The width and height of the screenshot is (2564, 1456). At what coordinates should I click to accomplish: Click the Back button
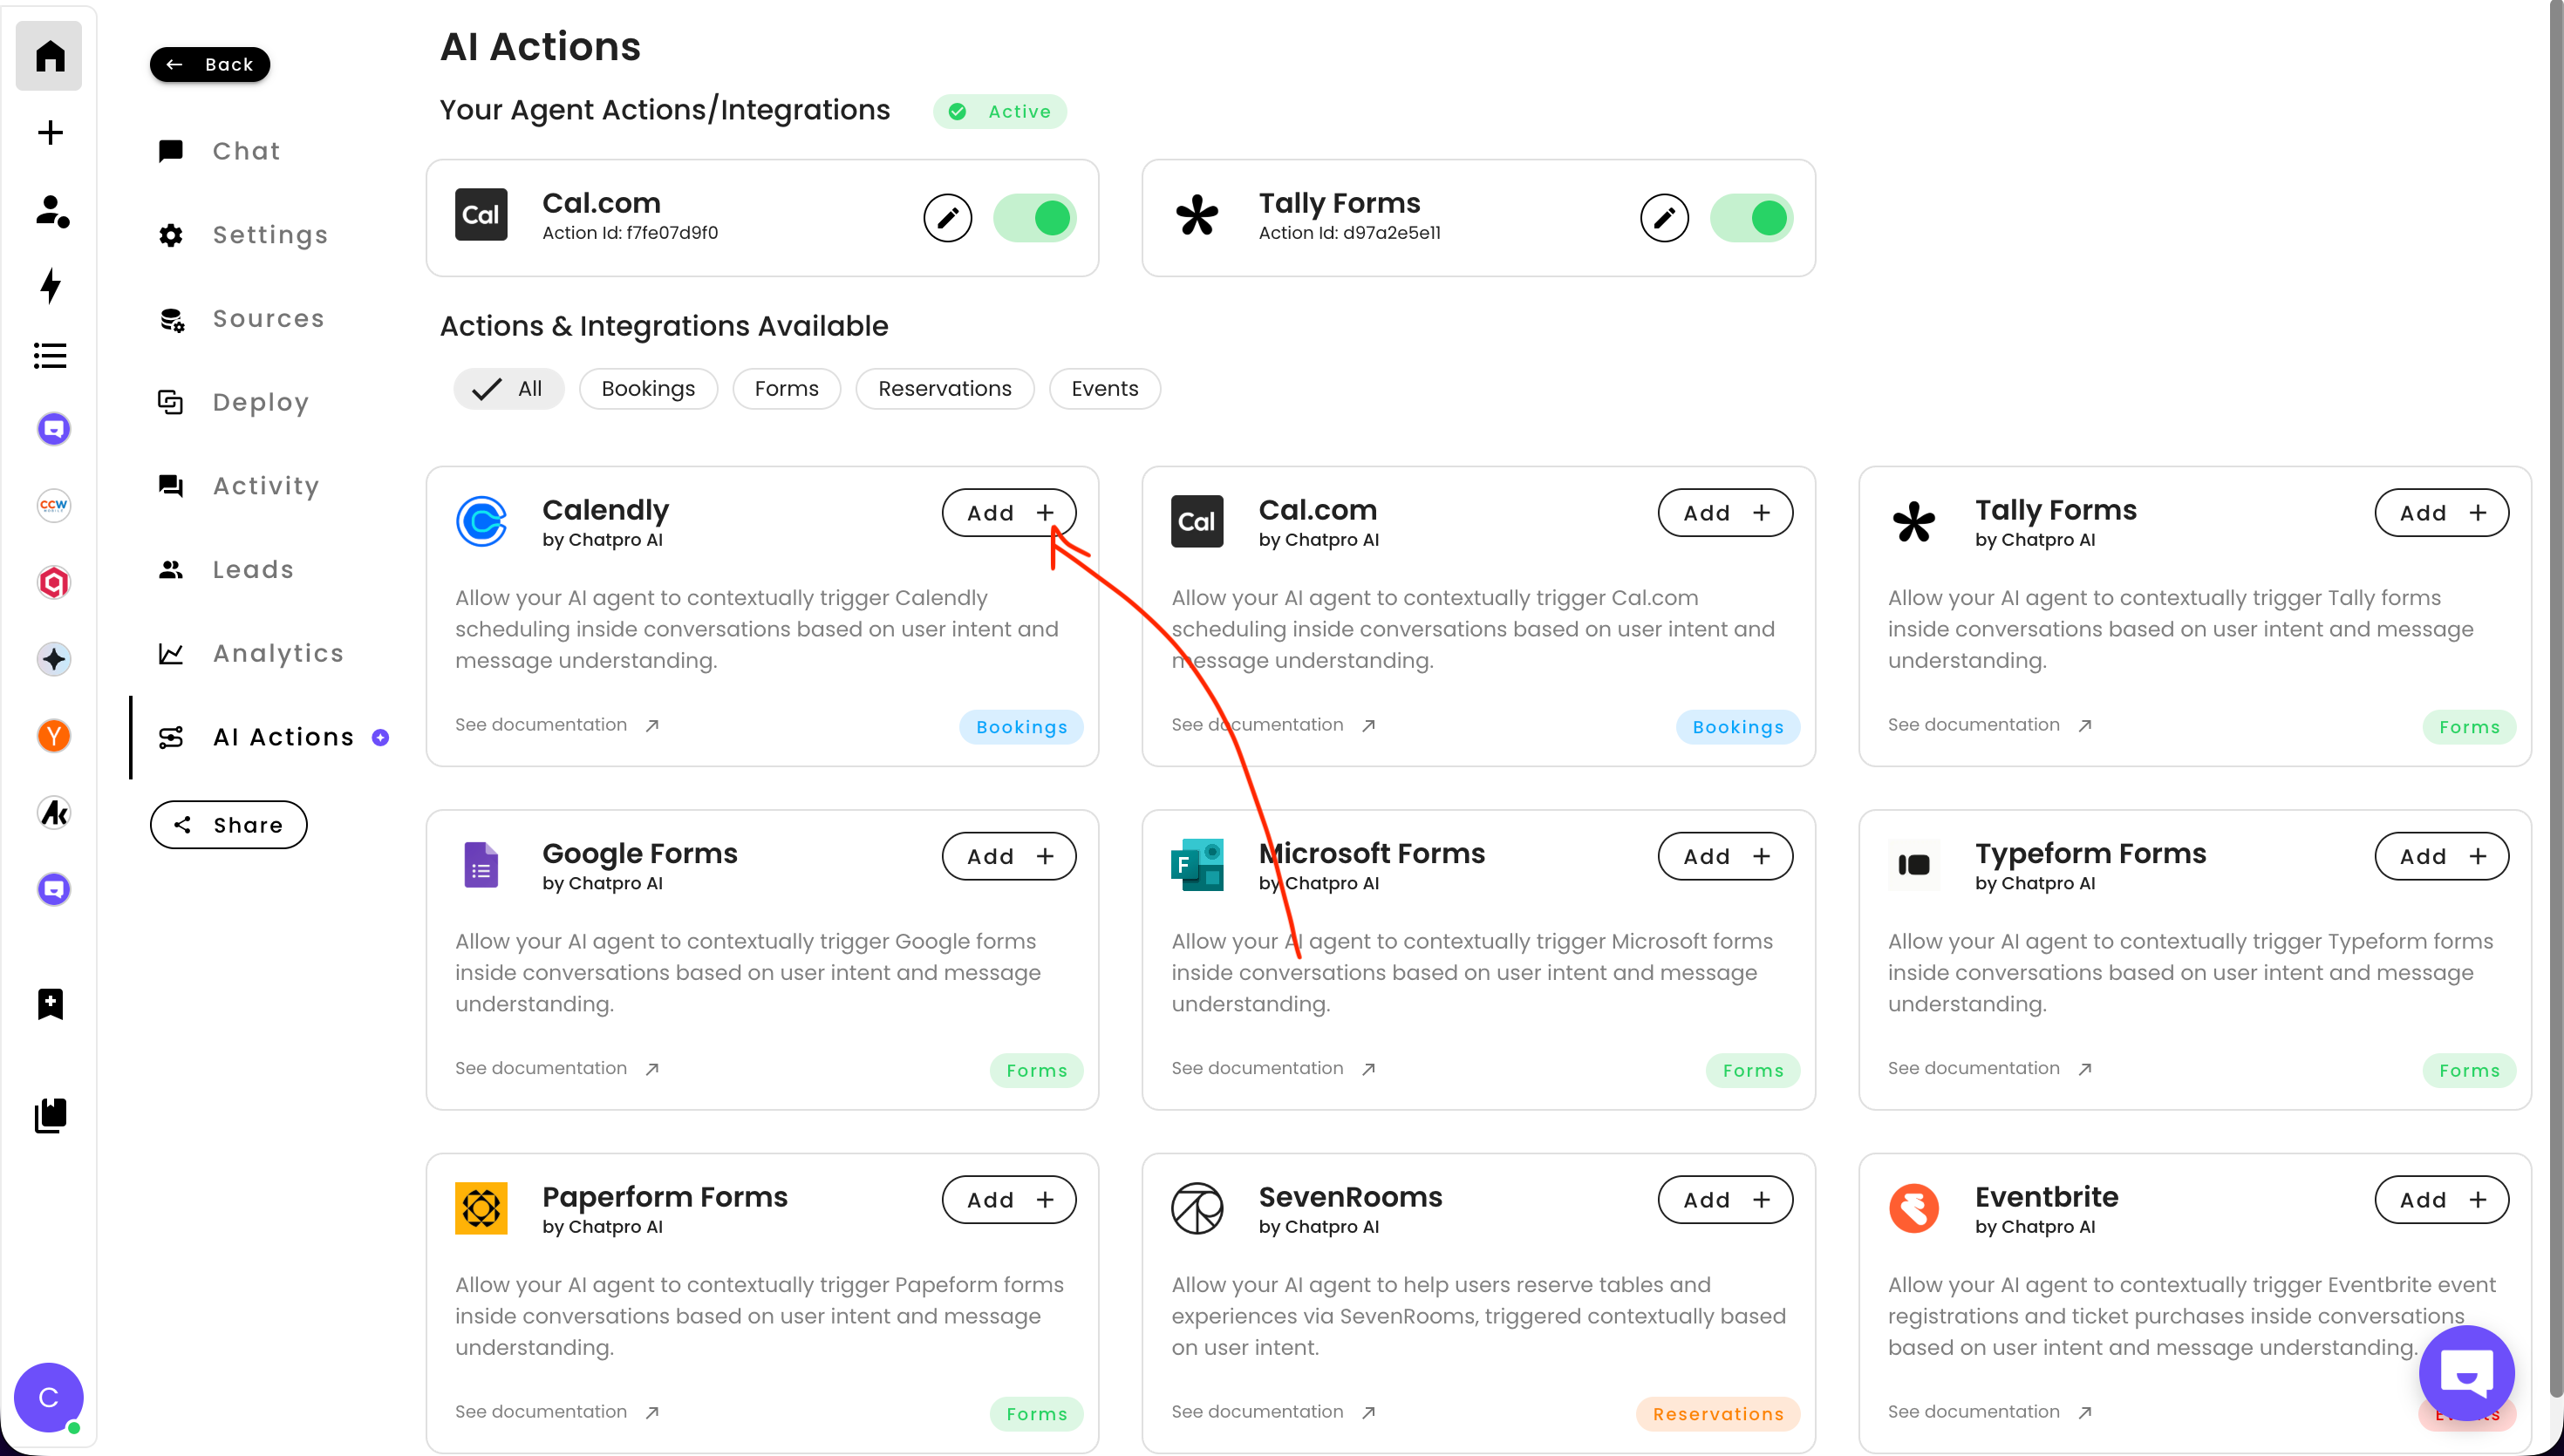tap(209, 65)
